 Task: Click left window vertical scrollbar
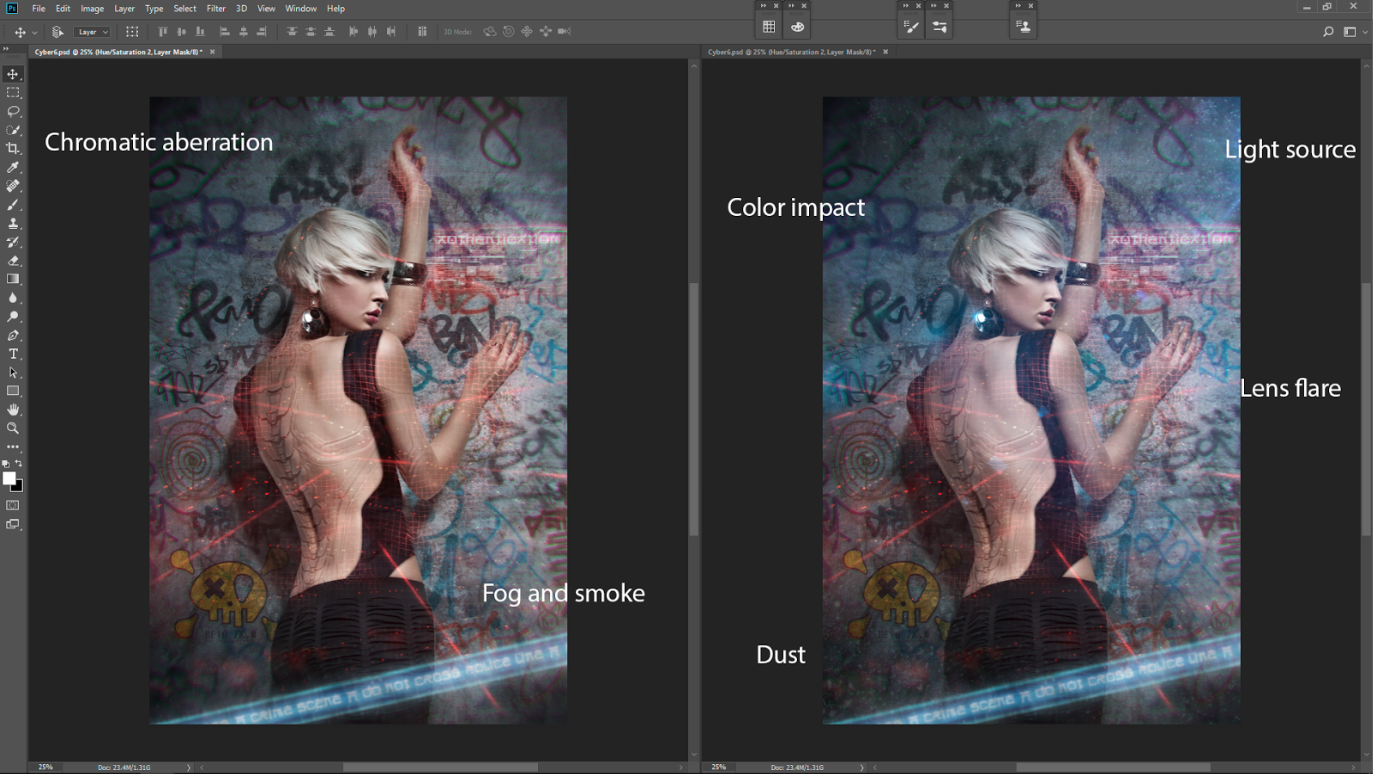click(693, 410)
